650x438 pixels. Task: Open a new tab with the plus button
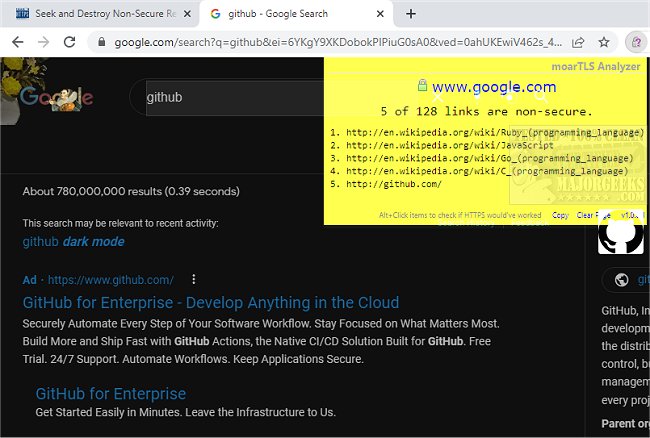tap(411, 14)
